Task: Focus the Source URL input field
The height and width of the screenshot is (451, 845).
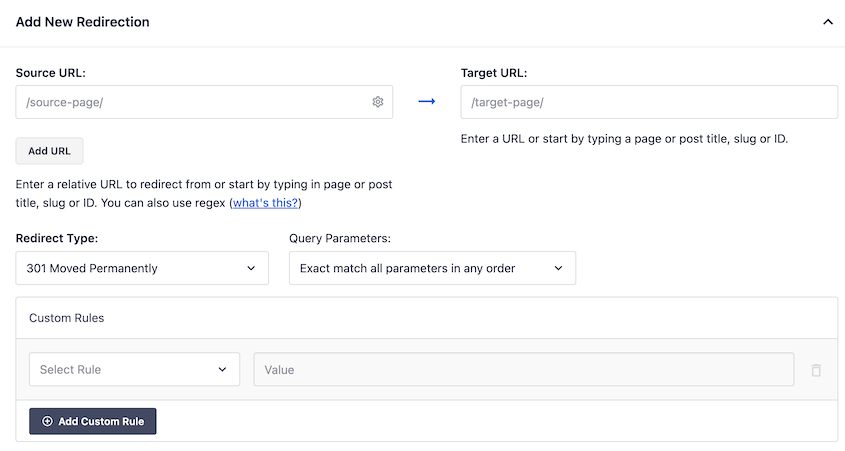Action: click(x=204, y=102)
